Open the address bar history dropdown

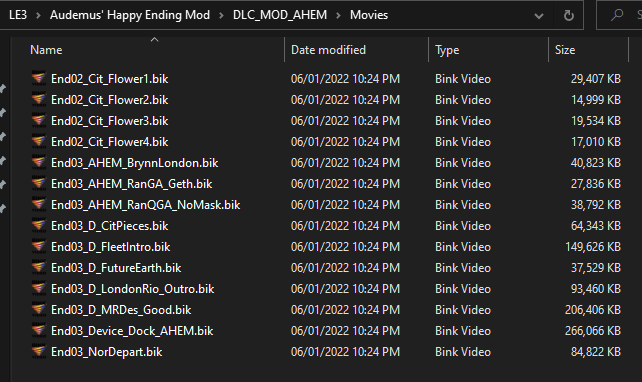539,16
